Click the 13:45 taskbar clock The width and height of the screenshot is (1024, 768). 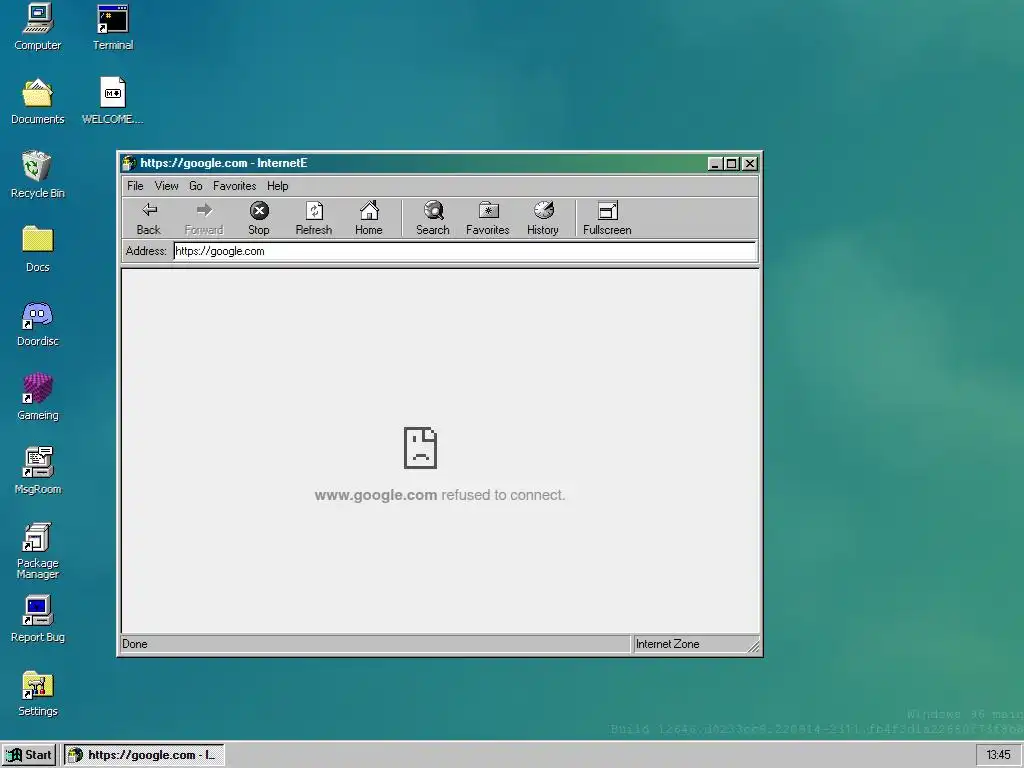998,755
